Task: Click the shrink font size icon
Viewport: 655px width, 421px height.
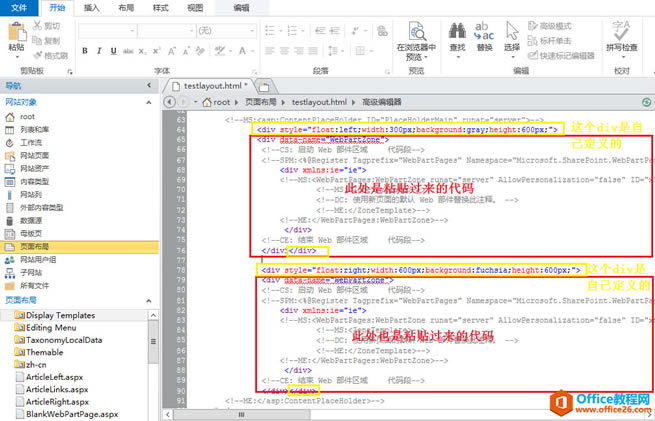Action: coord(186,51)
